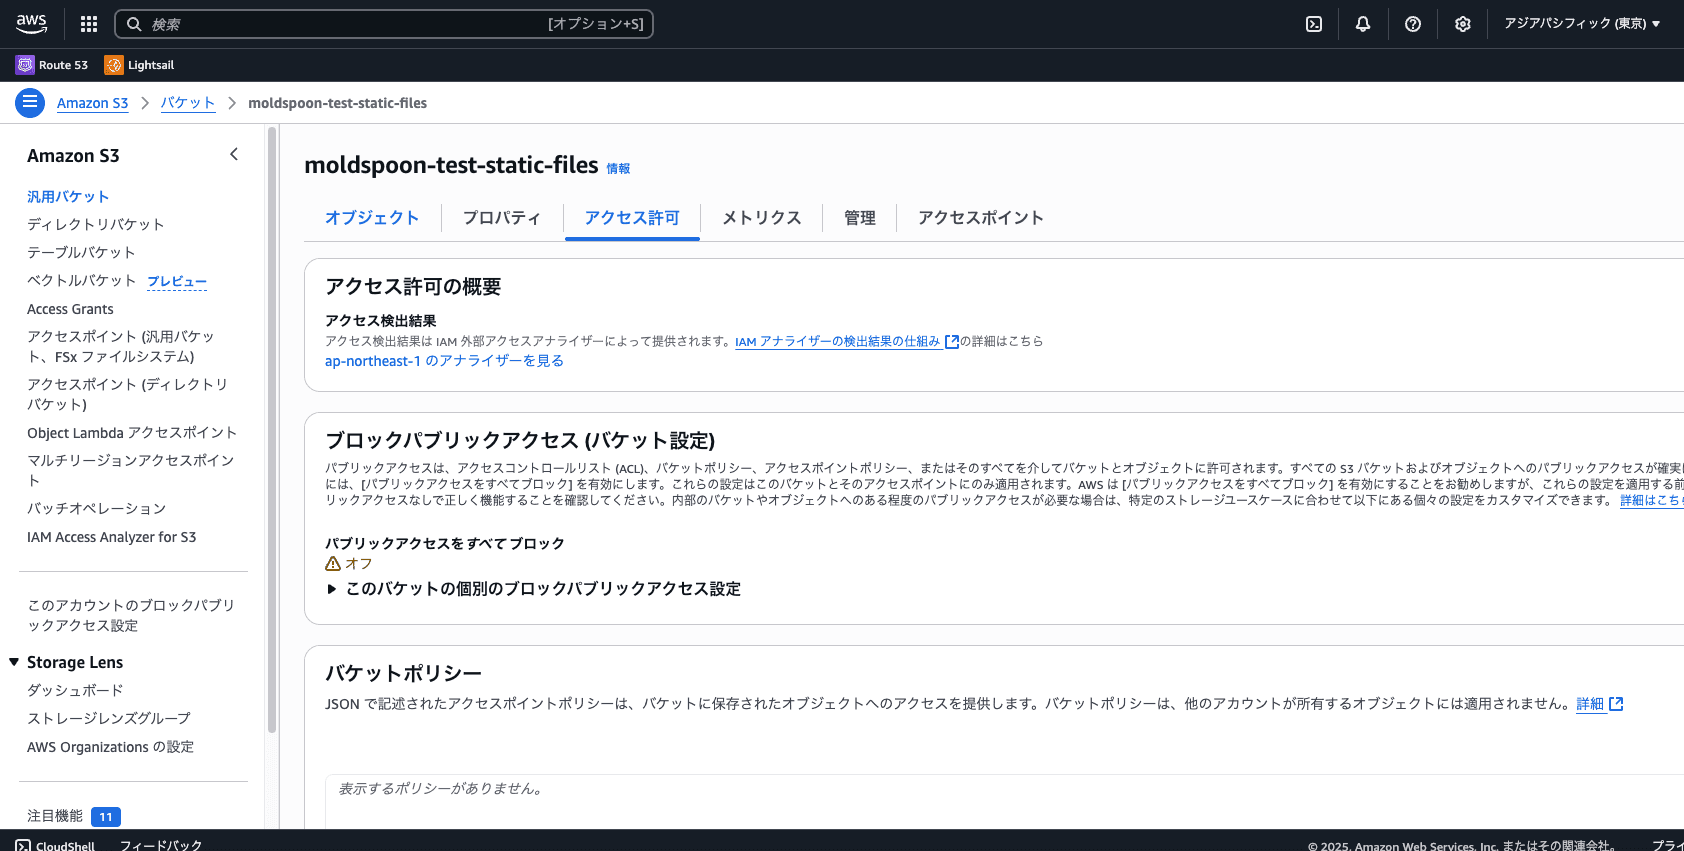Open 注目機能 in the sidebar
This screenshot has height=851, width=1684.
(x=55, y=817)
